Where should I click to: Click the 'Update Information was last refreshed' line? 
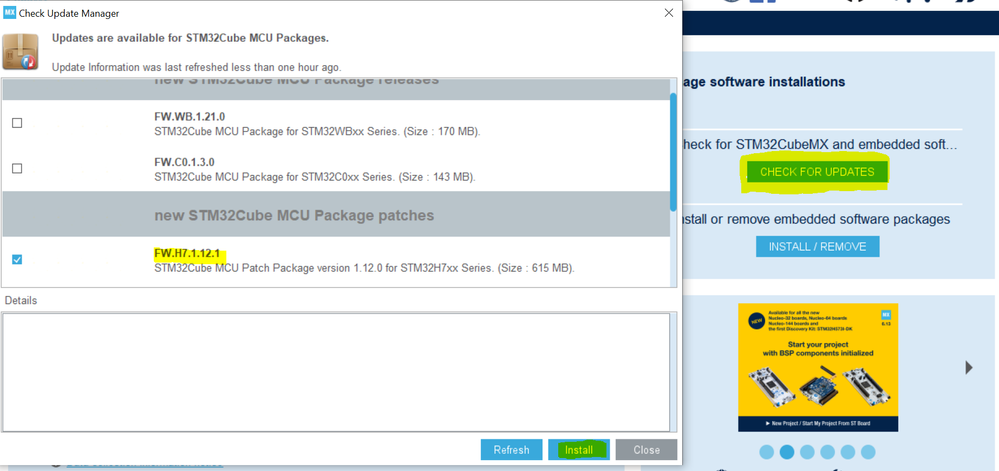[196, 67]
